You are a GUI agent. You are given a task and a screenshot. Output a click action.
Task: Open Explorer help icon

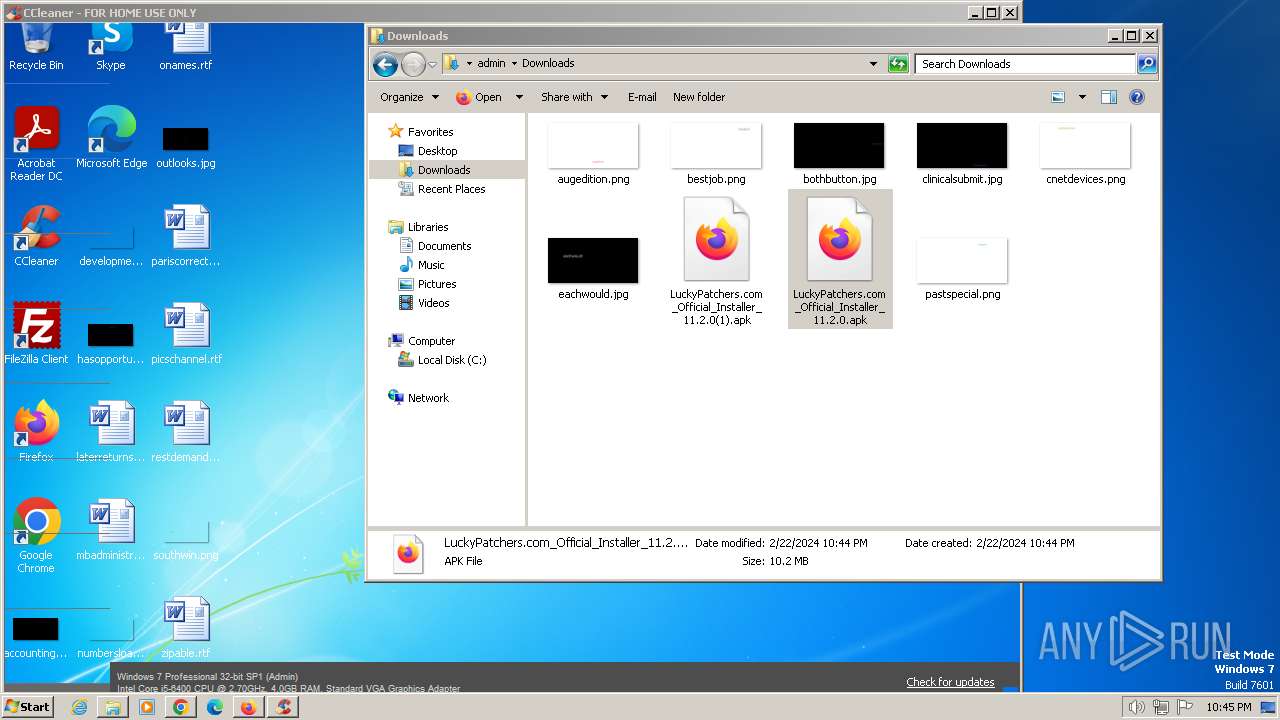tap(1137, 97)
